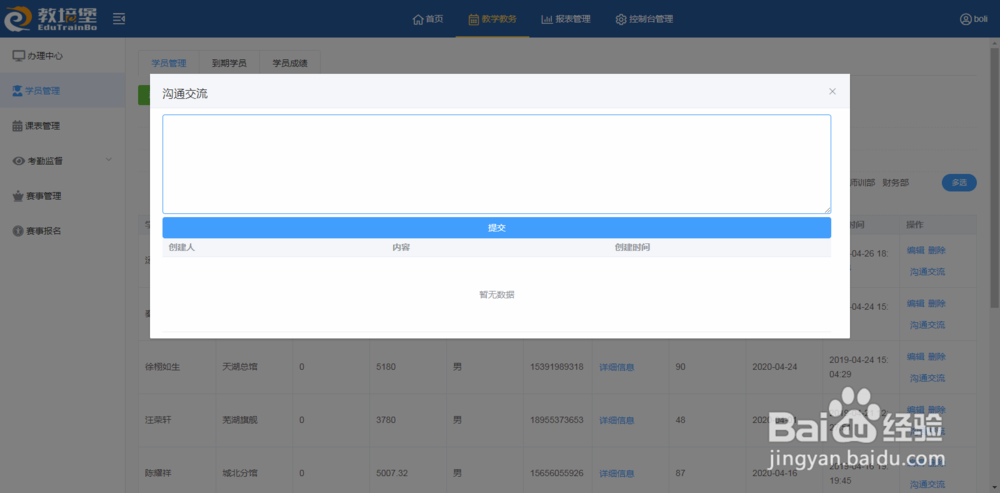Open the 控制台管理 top menu
The height and width of the screenshot is (493, 1000).
point(644,19)
